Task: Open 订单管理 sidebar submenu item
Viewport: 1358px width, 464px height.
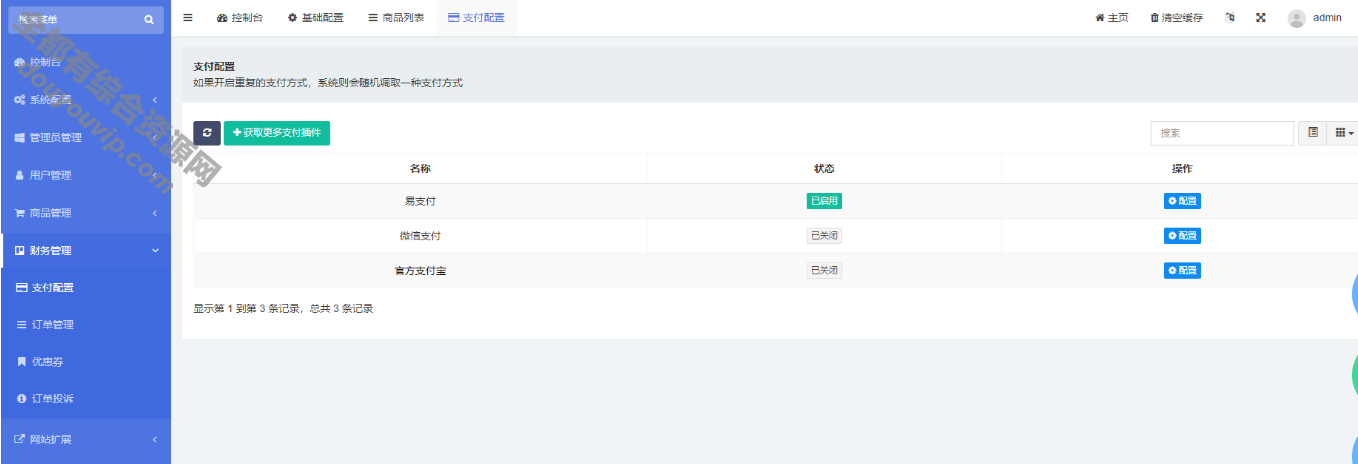Action: [85, 325]
